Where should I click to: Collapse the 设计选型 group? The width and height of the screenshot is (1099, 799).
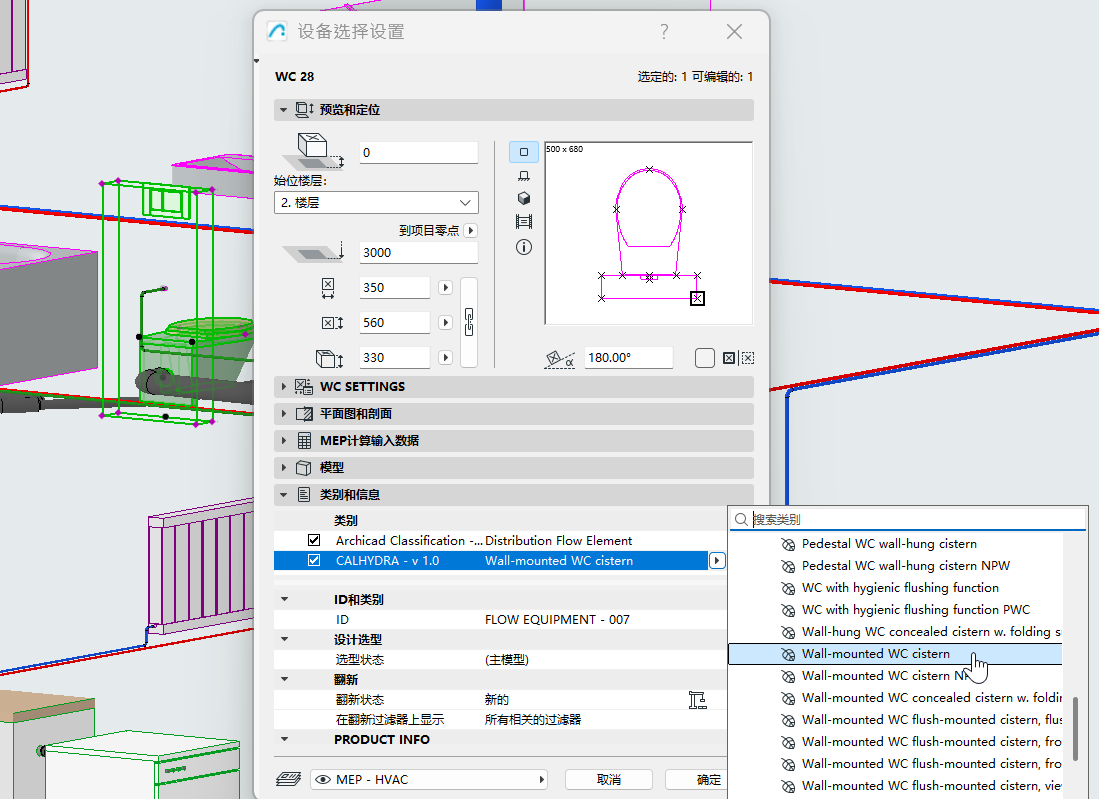[285, 639]
